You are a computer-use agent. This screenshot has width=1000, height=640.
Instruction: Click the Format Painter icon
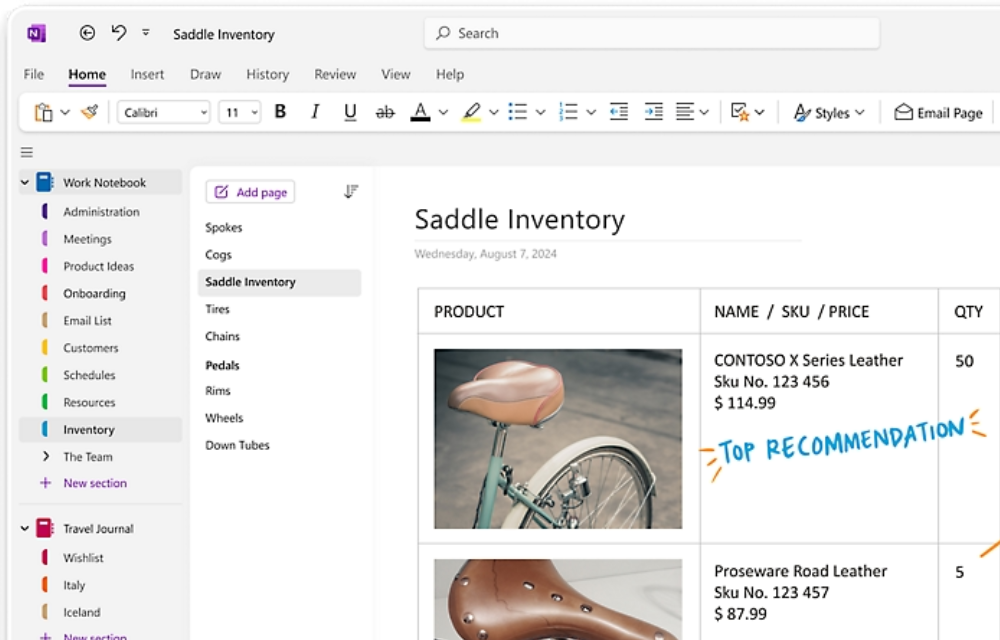(x=90, y=113)
